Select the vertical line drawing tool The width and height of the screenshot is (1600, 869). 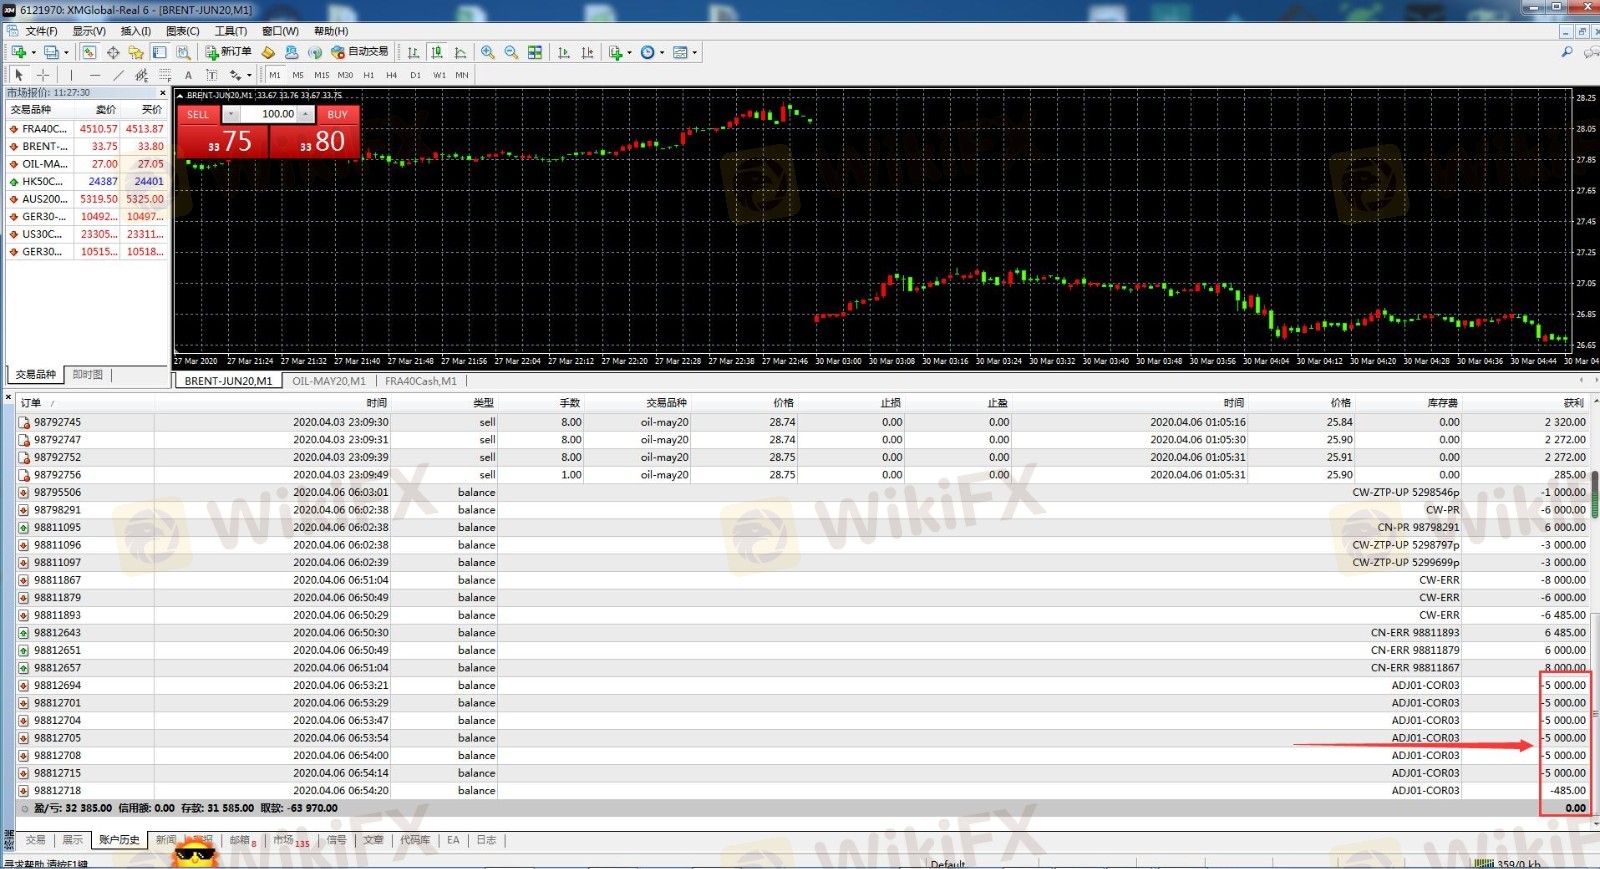pos(71,75)
